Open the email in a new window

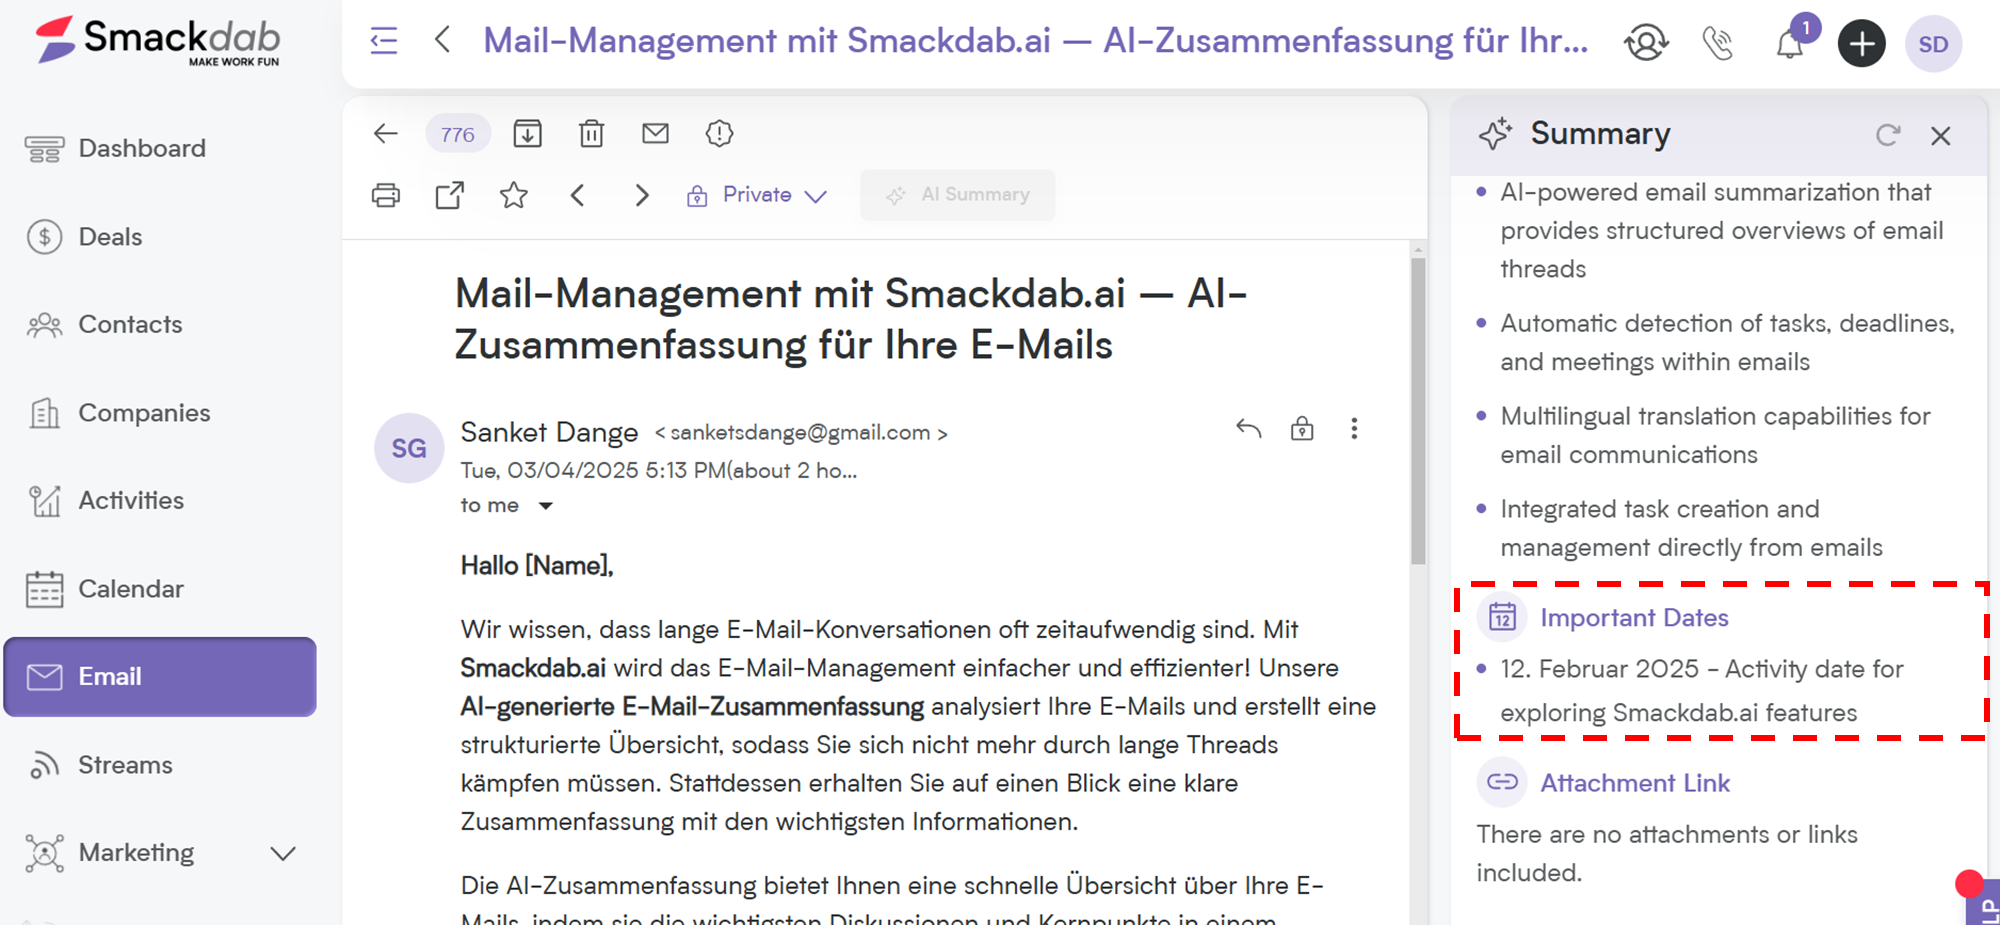pos(450,195)
